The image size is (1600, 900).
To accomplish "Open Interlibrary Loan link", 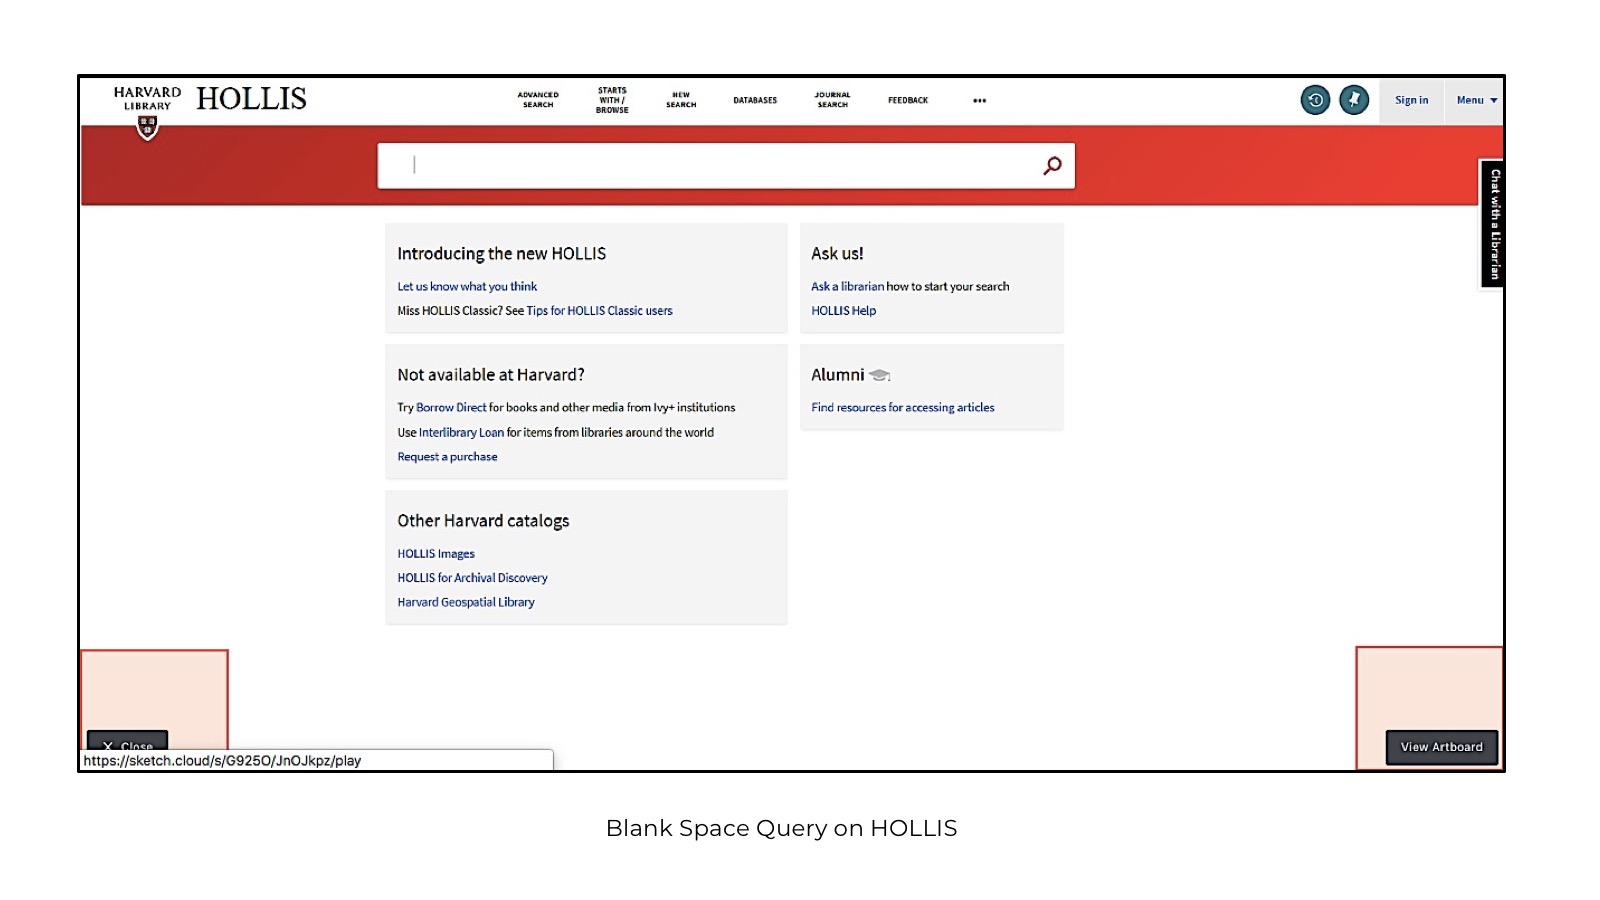I will [461, 432].
